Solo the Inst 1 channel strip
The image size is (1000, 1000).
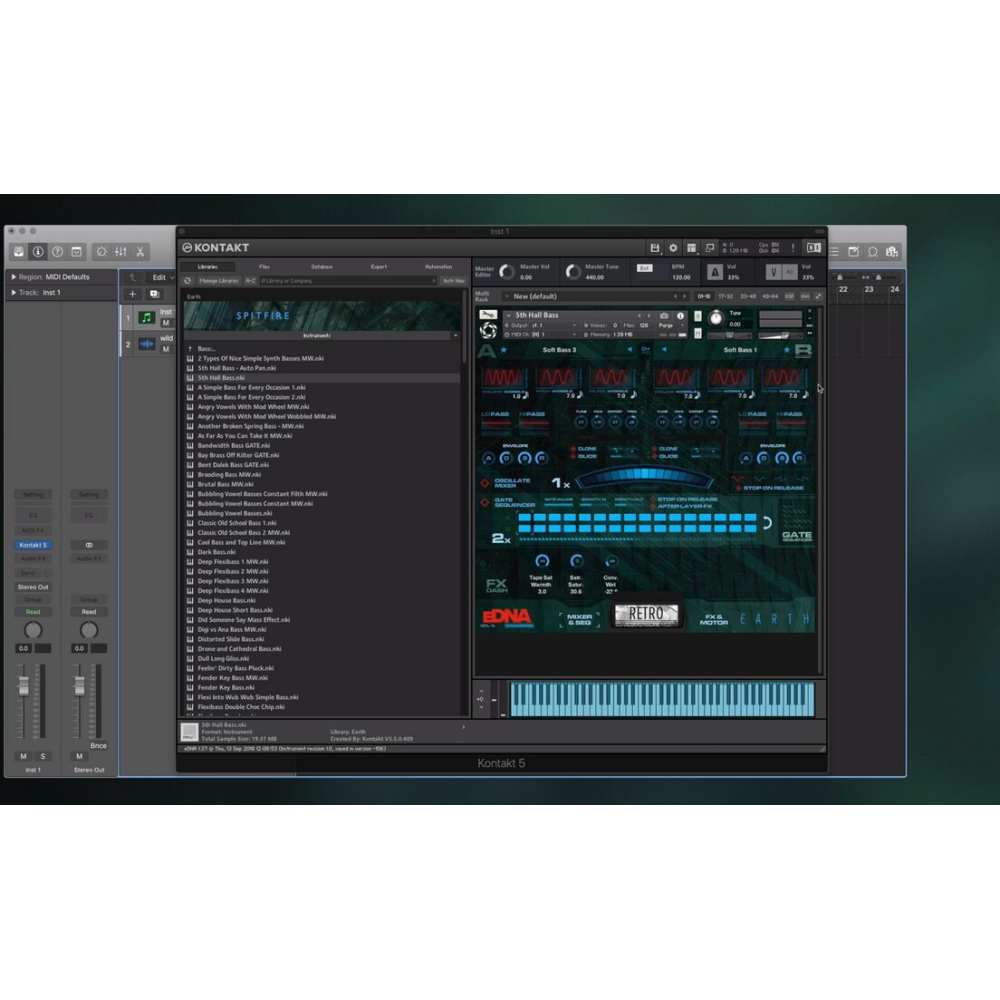[x=43, y=756]
